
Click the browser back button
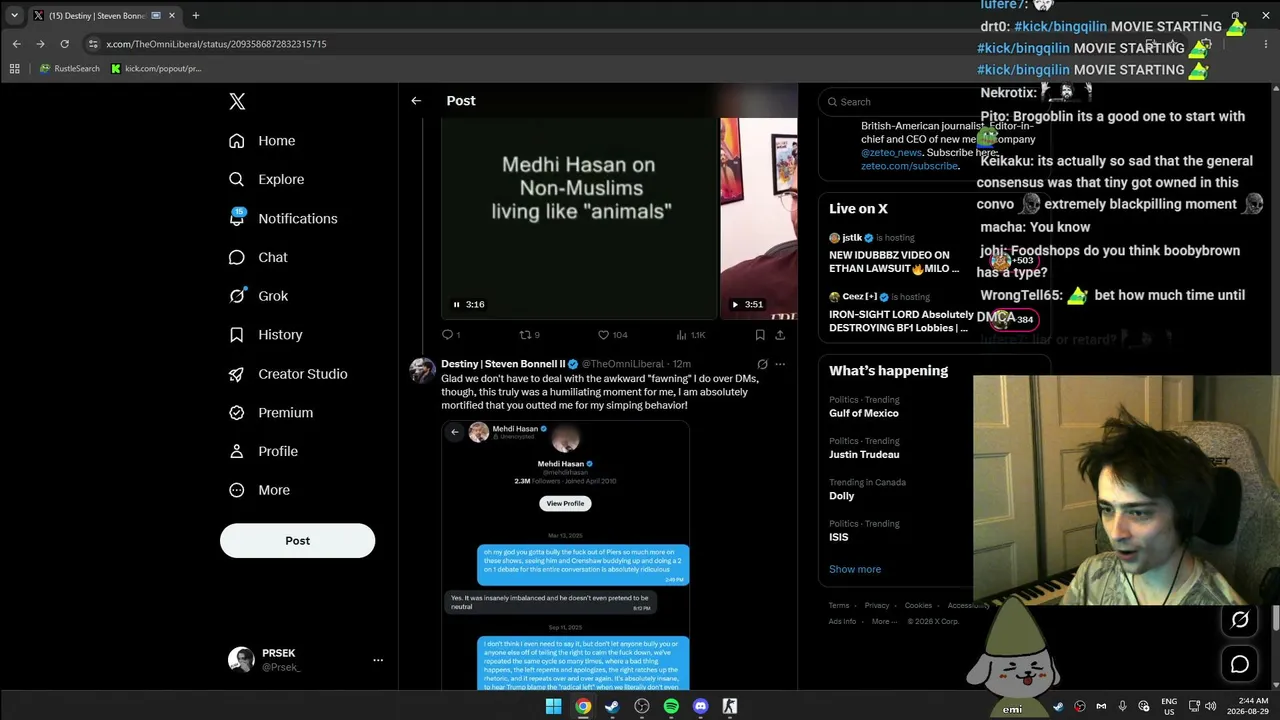click(16, 44)
